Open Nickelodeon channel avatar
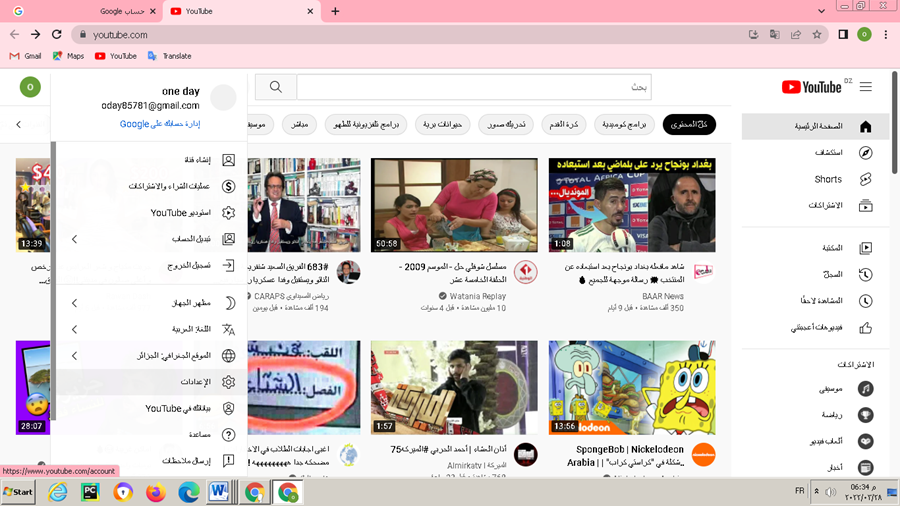 [x=704, y=454]
